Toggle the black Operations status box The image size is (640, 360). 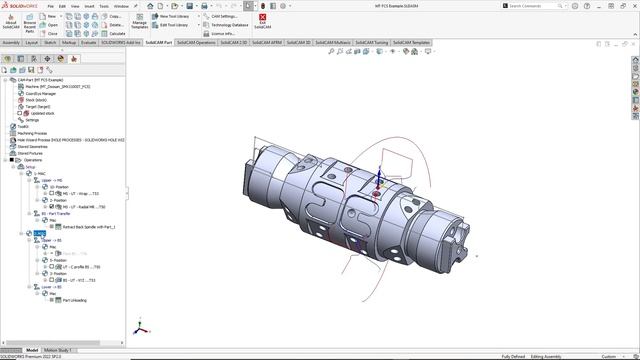click(x=11, y=160)
